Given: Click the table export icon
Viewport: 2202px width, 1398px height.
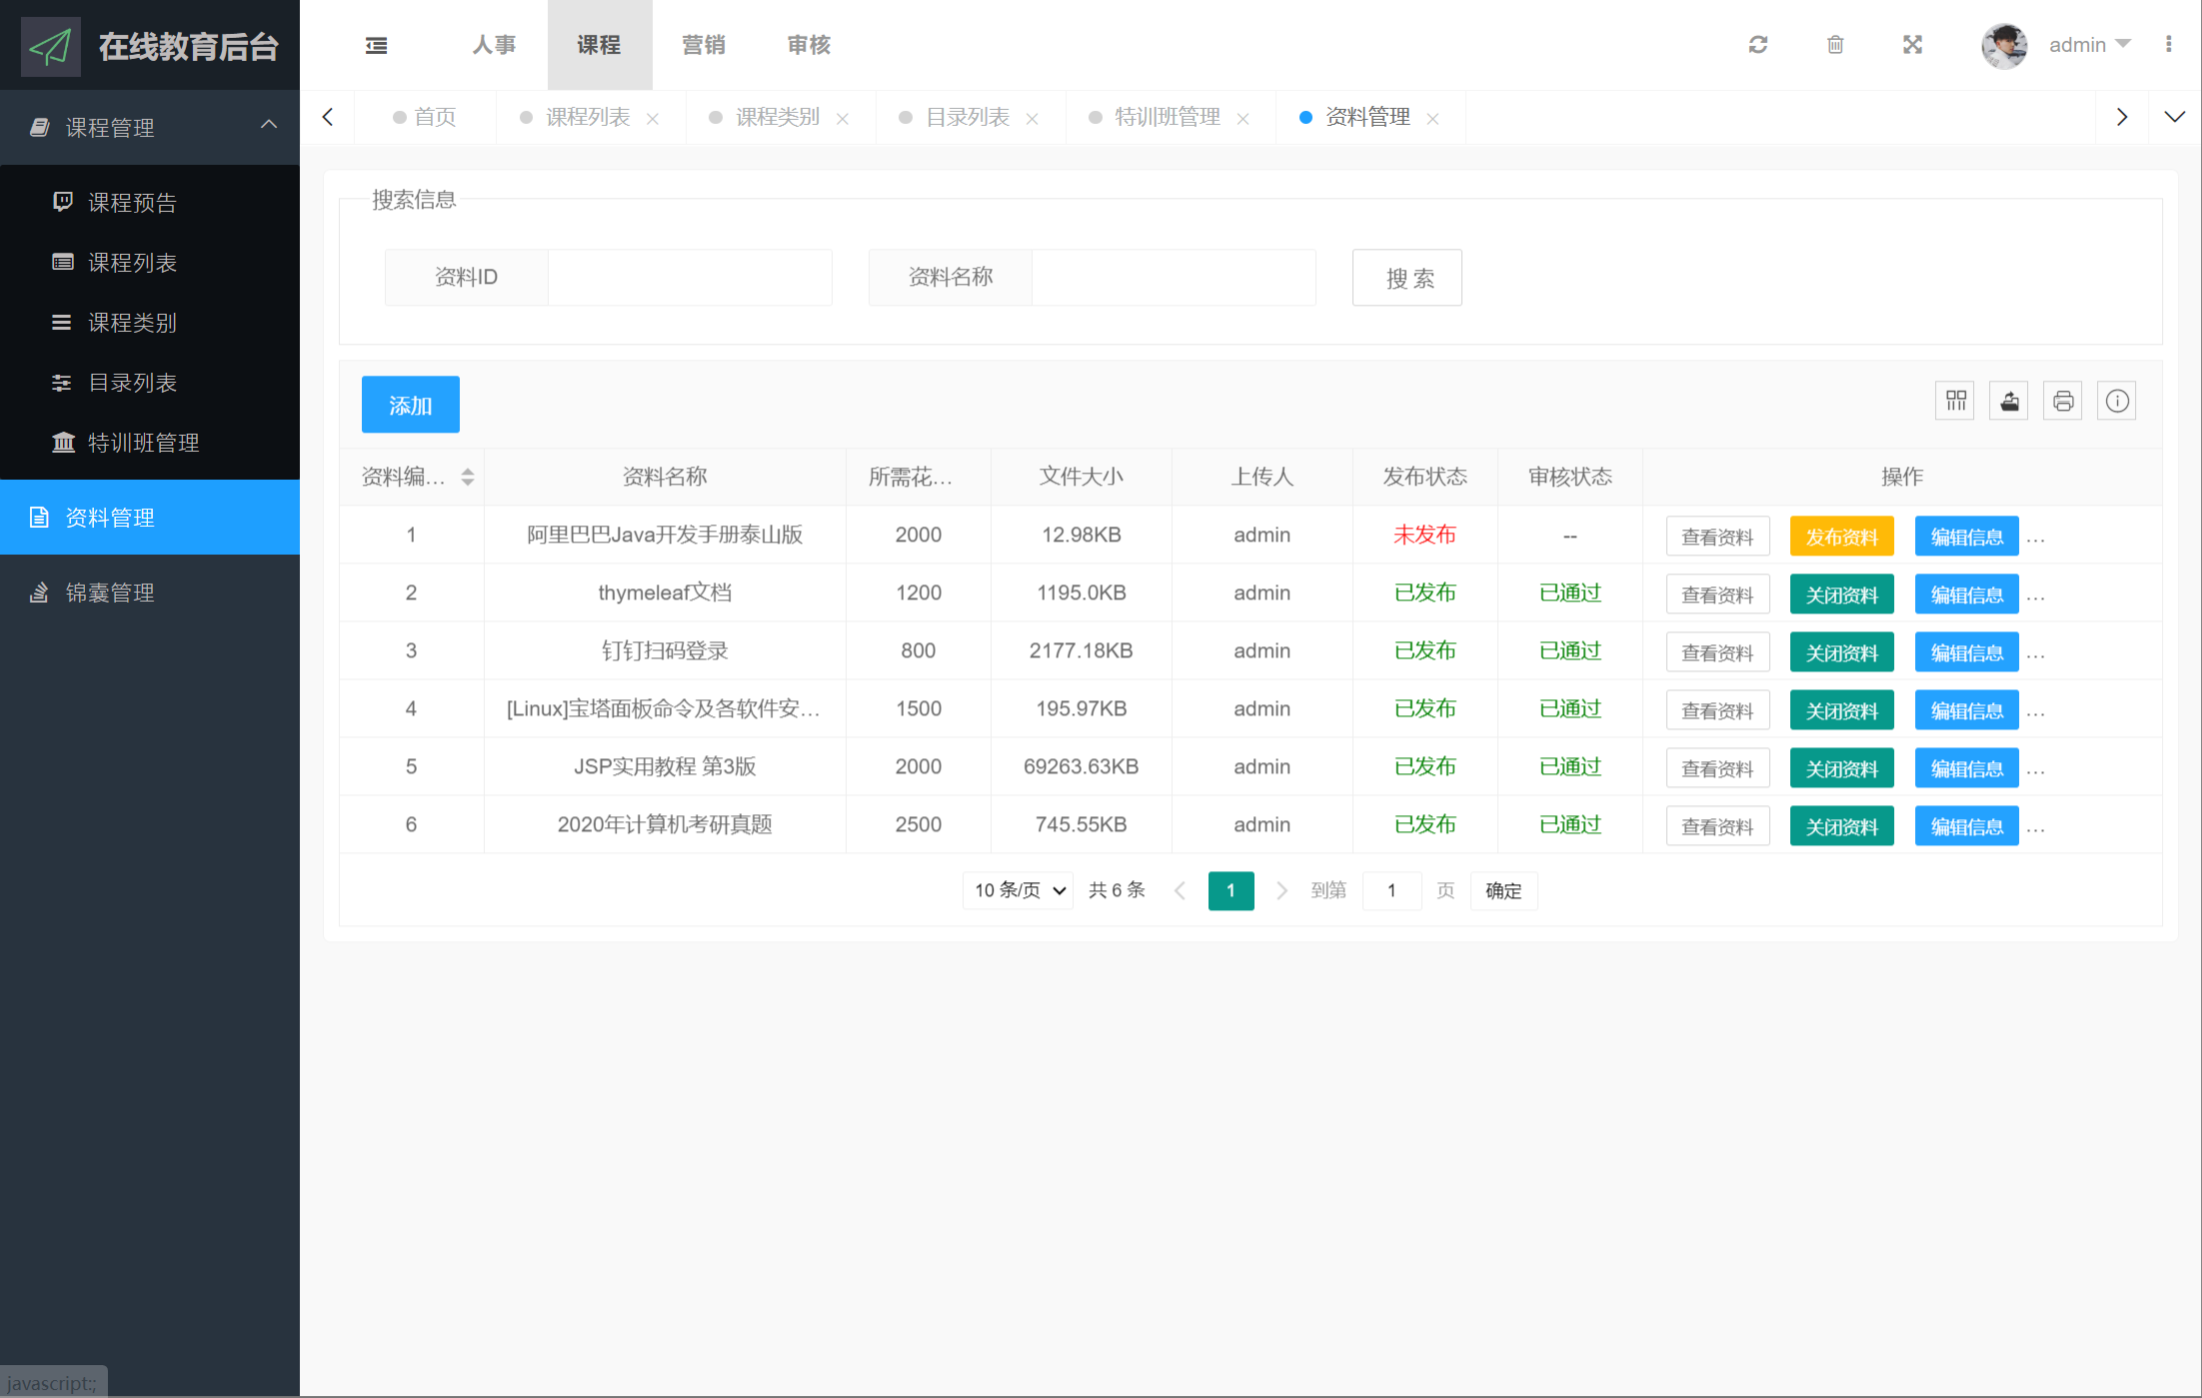Looking at the screenshot, I should pos(2009,401).
